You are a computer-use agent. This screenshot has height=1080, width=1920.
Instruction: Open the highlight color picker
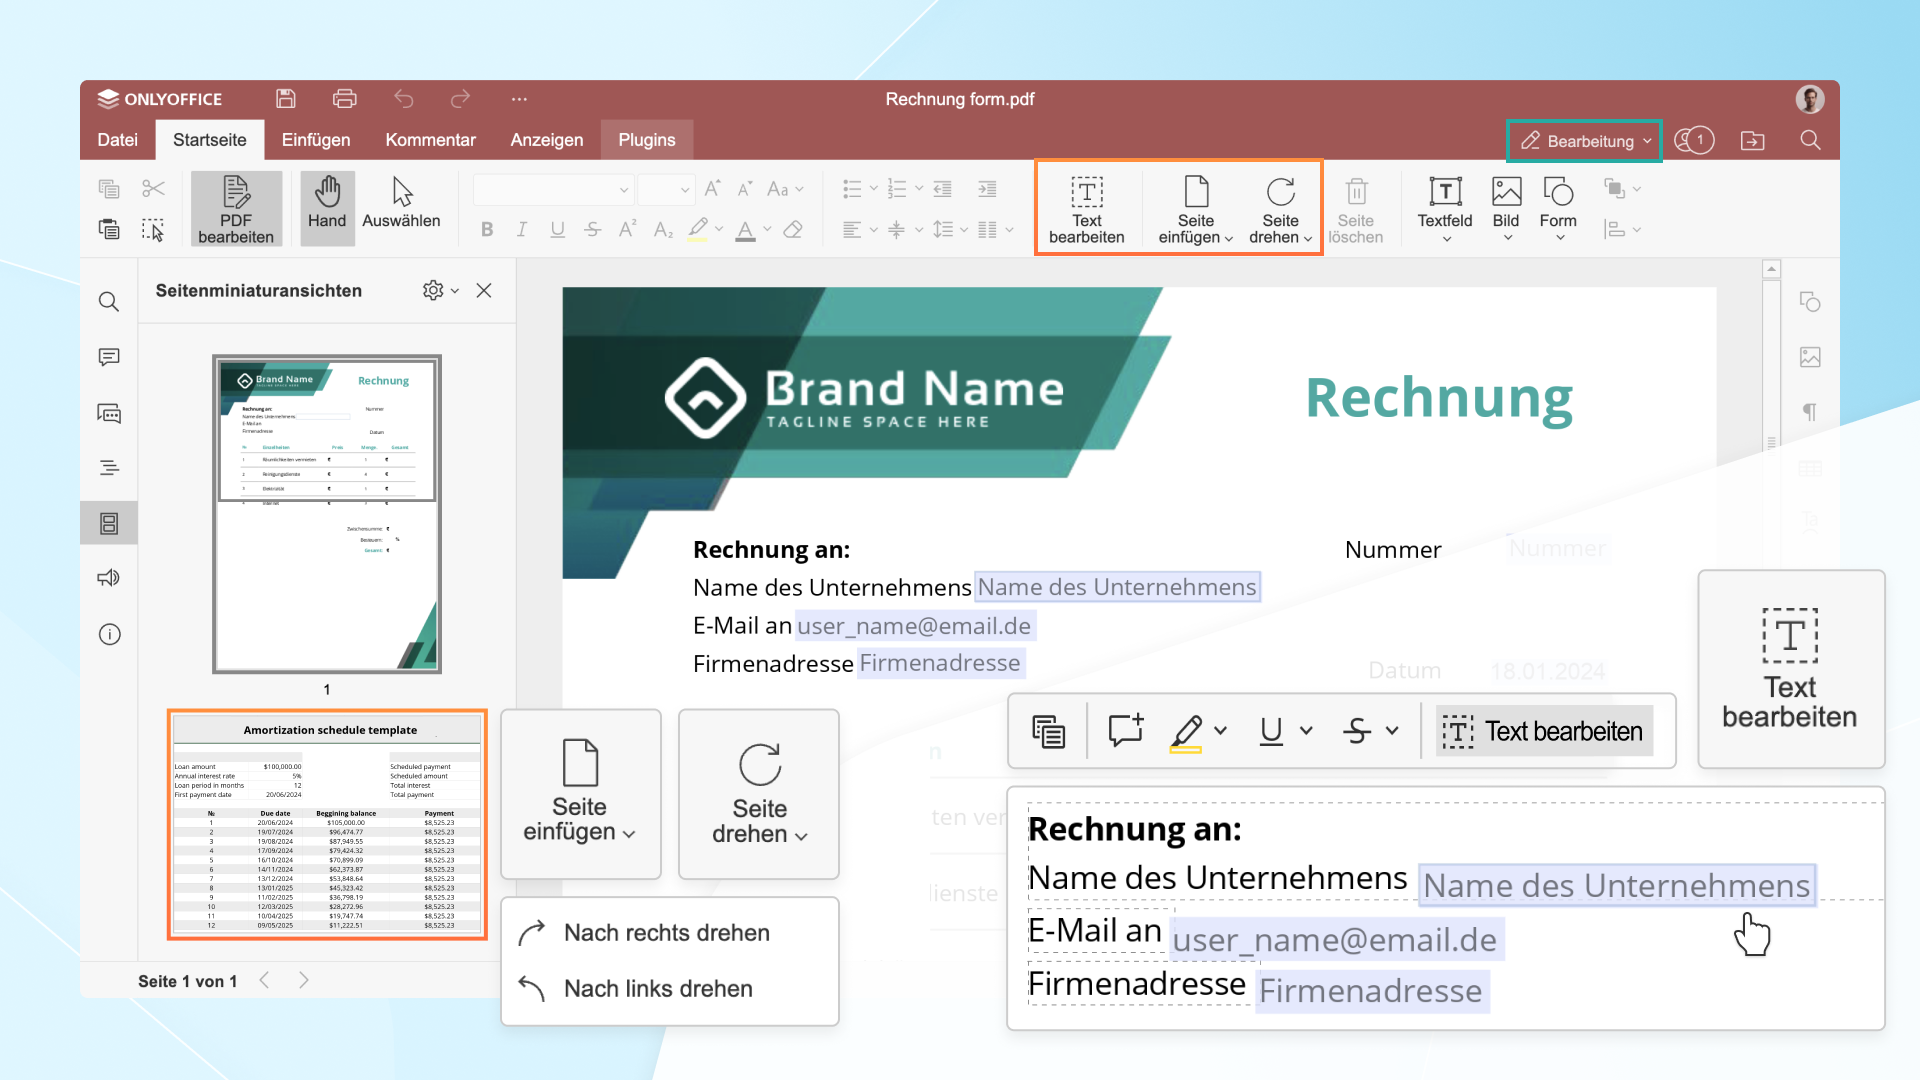pos(1221,731)
